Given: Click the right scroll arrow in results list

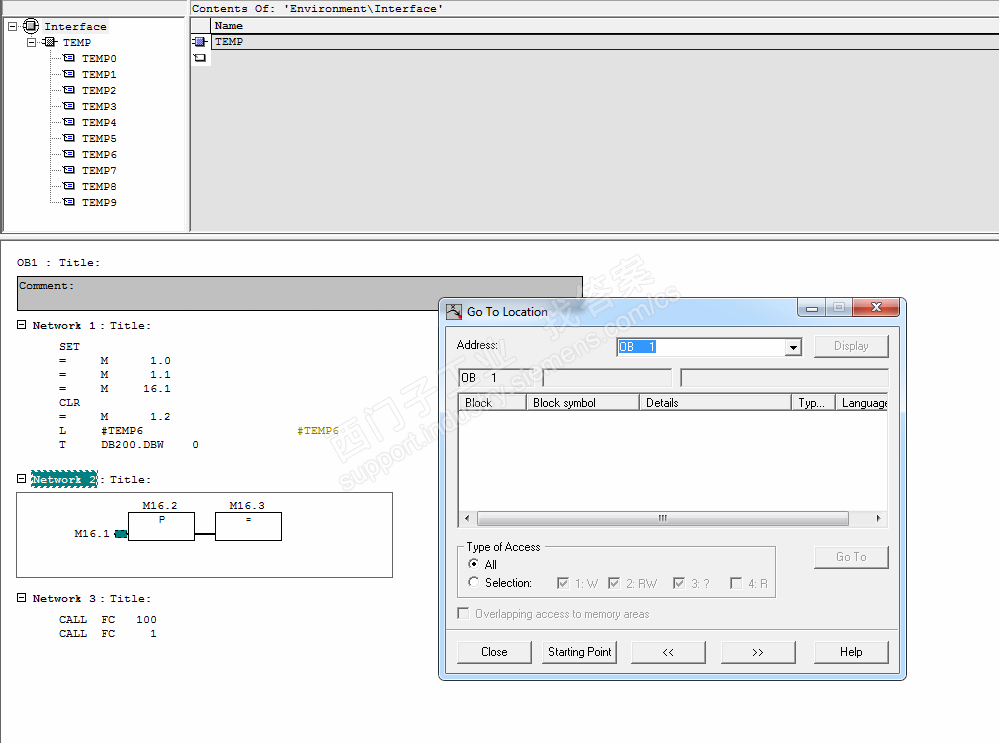Looking at the screenshot, I should (x=879, y=518).
